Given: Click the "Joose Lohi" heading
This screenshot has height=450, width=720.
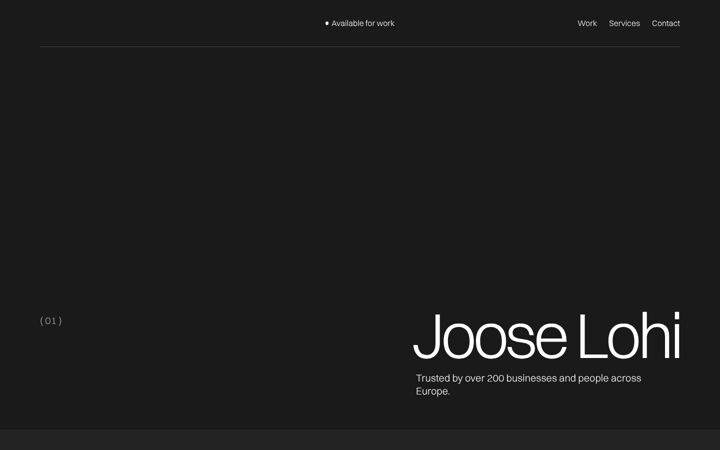Looking at the screenshot, I should 546,336.
